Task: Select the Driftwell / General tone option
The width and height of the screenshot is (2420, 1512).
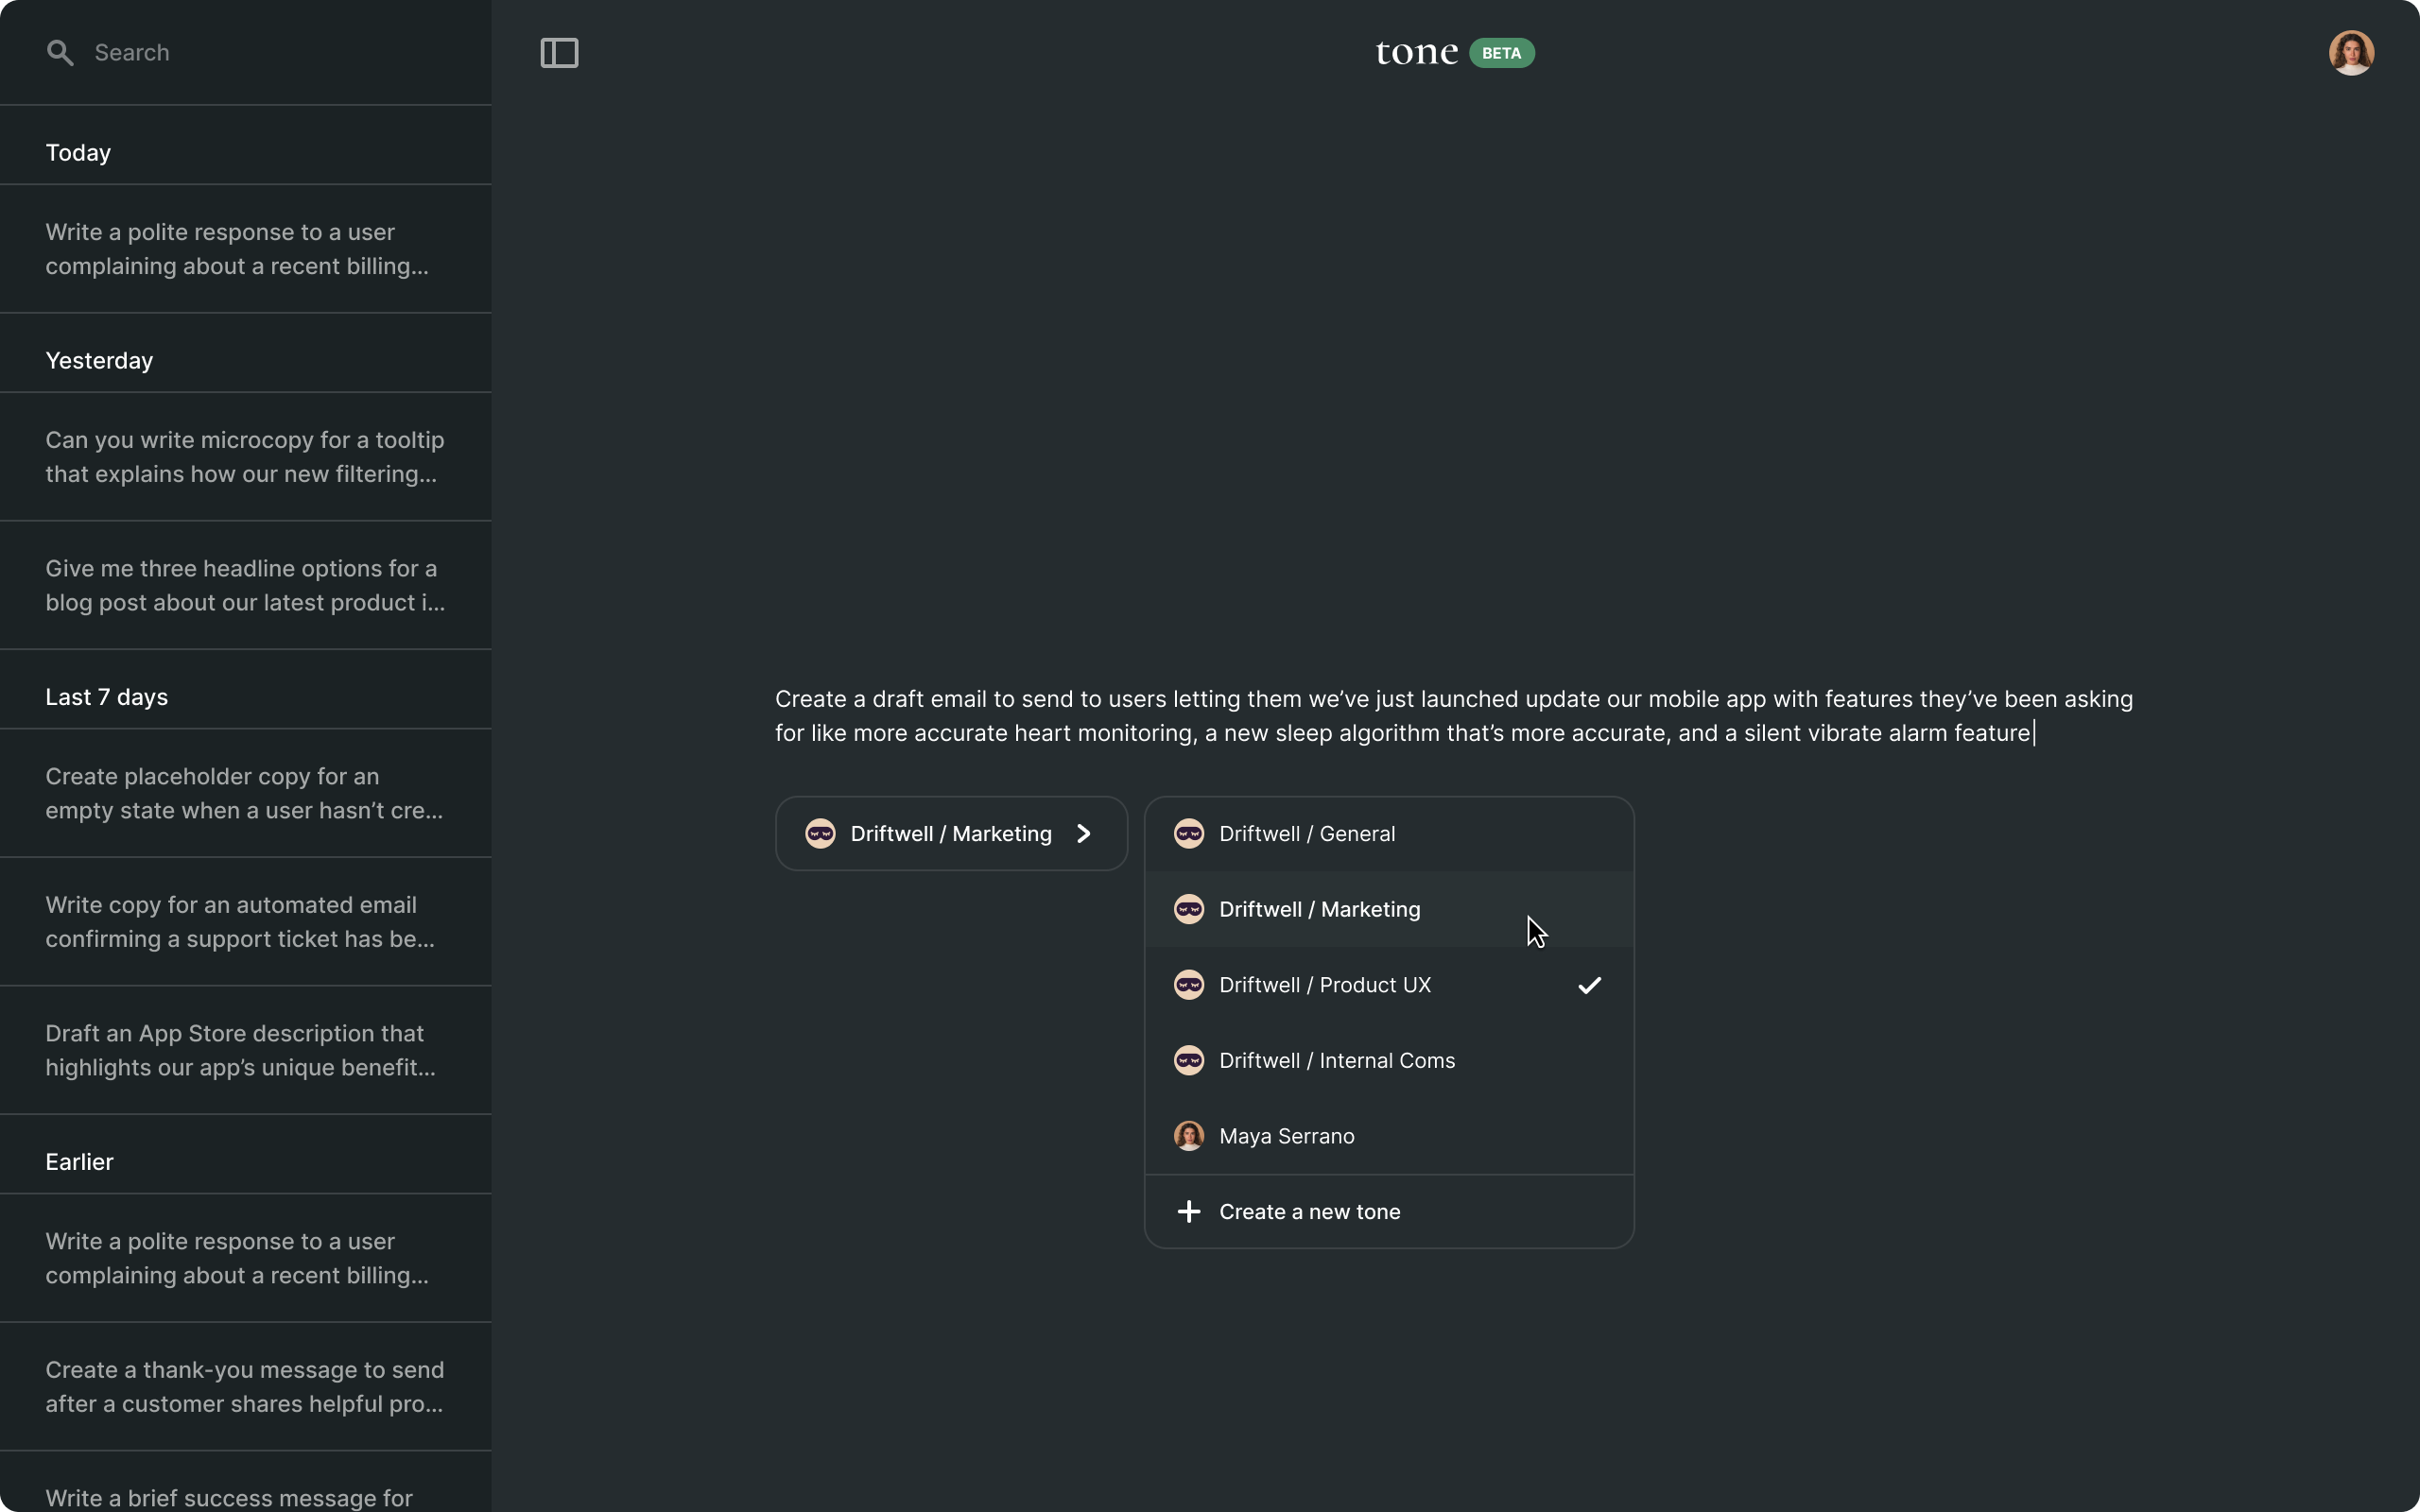Action: pyautogui.click(x=1306, y=834)
